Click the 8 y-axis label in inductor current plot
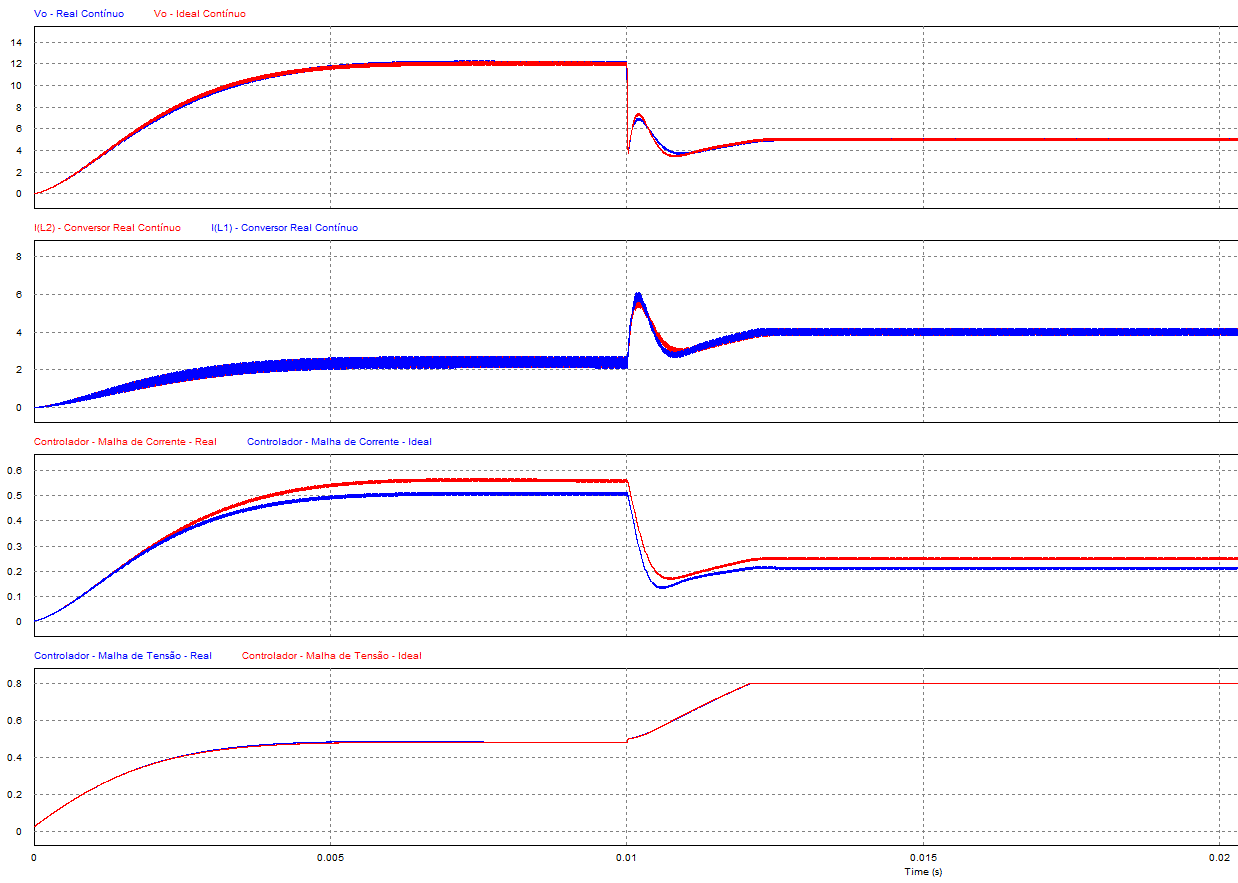Image resolution: width=1238 pixels, height=883 pixels. tap(17, 256)
